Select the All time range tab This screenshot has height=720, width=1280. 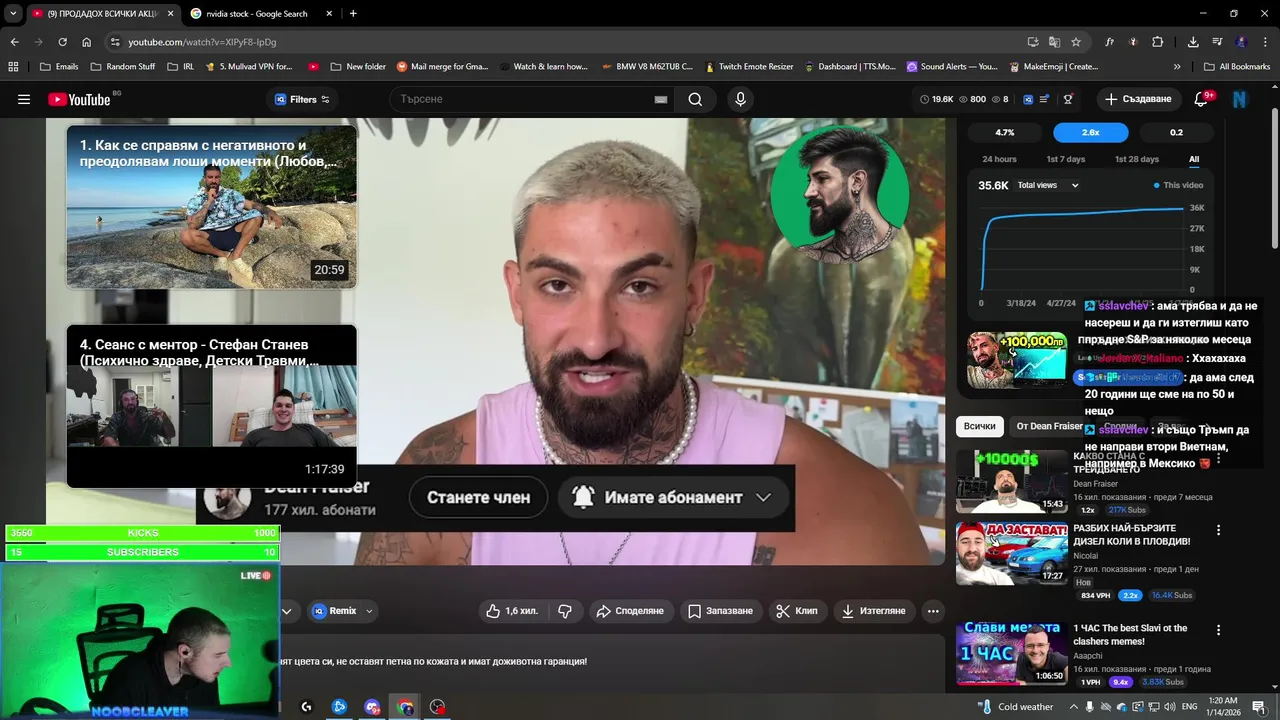1194,159
